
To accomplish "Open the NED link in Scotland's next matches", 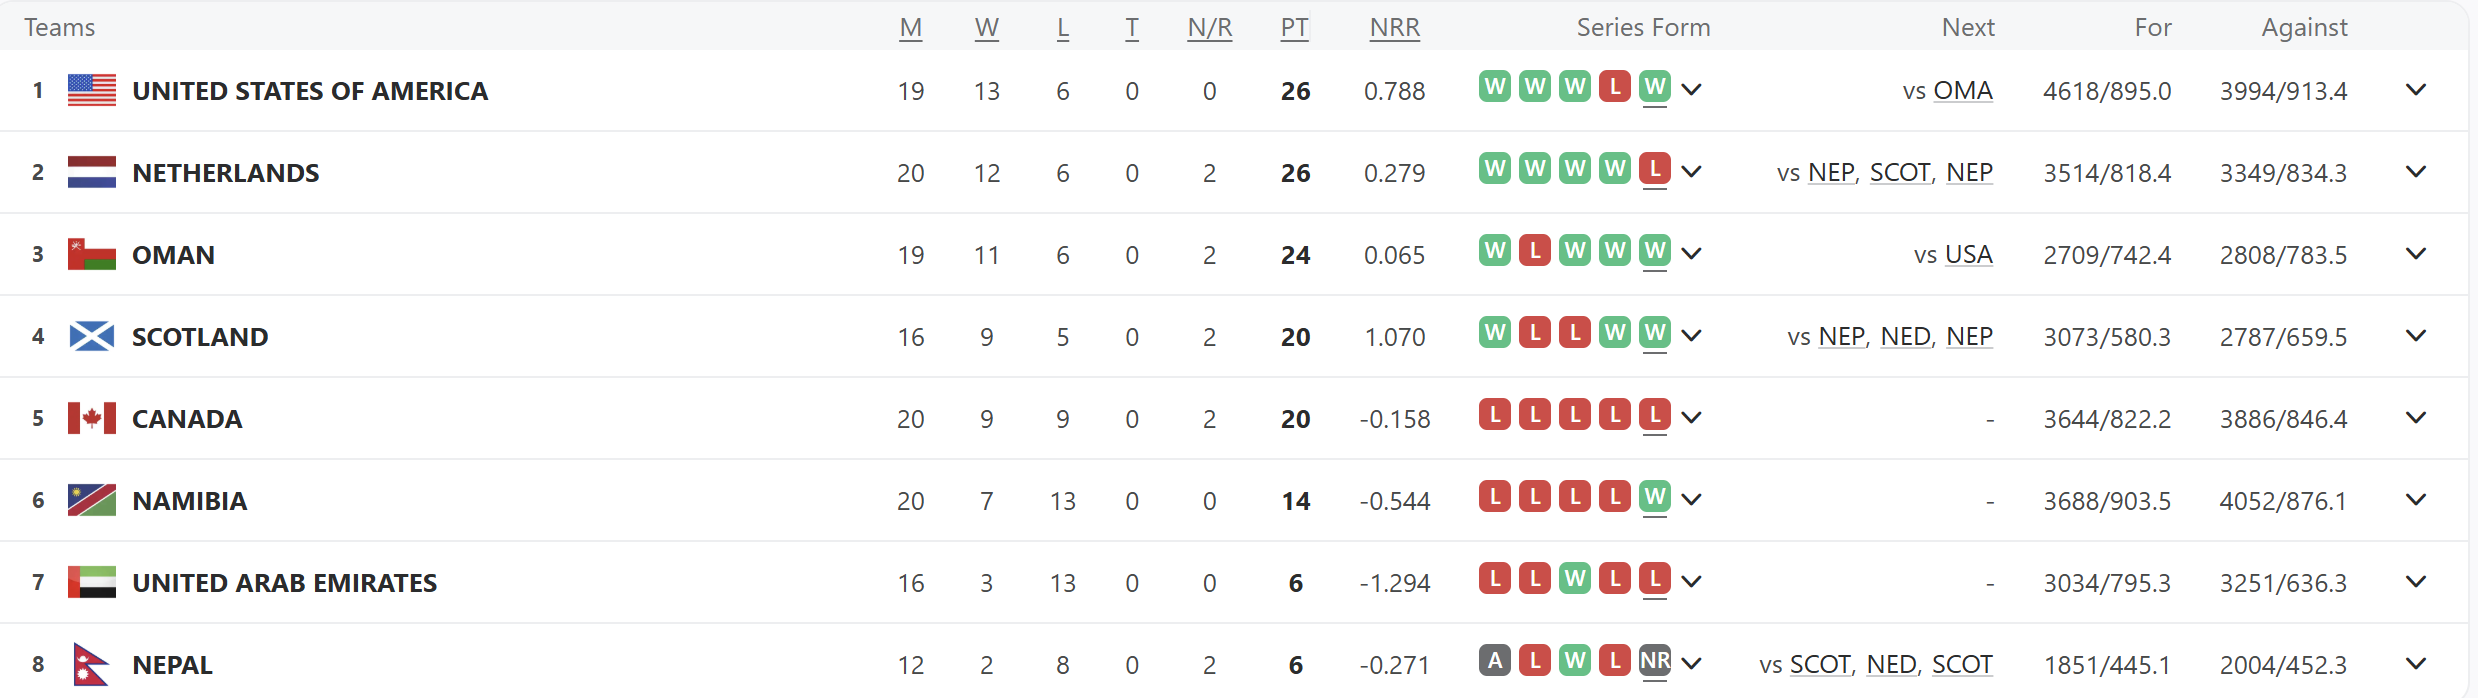I will pos(1906,337).
